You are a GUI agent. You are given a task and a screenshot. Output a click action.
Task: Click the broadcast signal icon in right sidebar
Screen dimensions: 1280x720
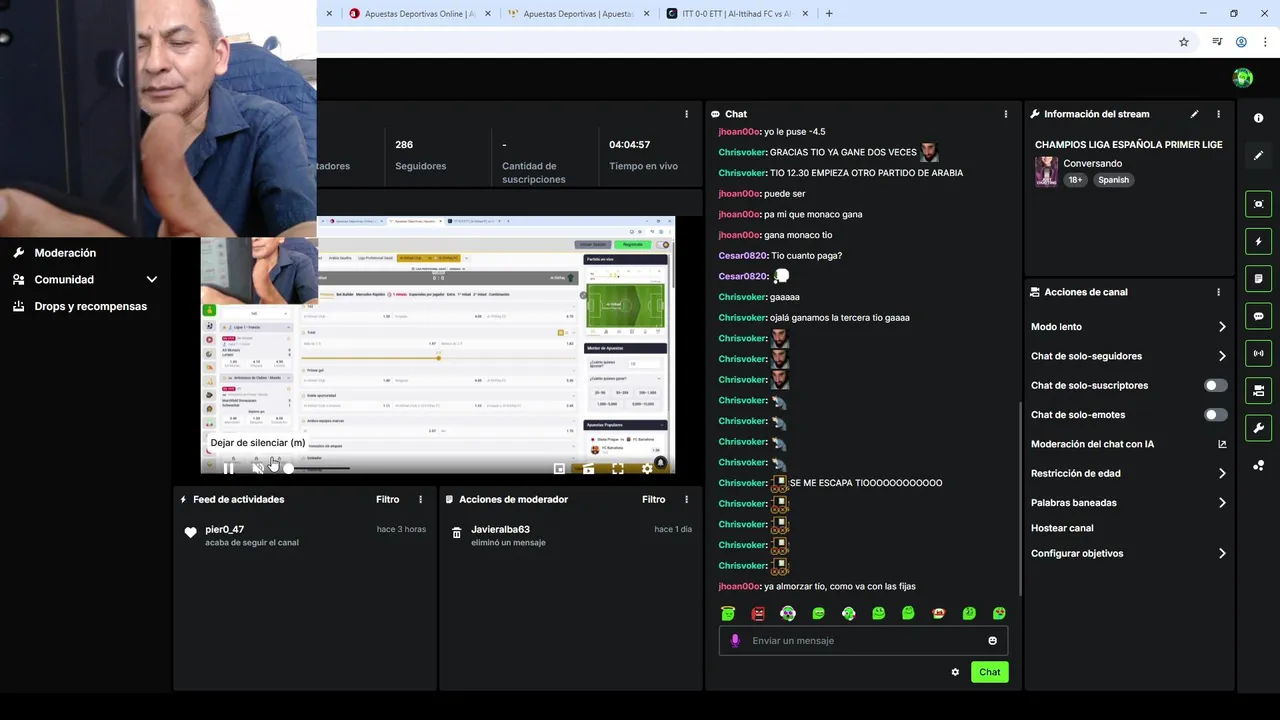(1258, 353)
